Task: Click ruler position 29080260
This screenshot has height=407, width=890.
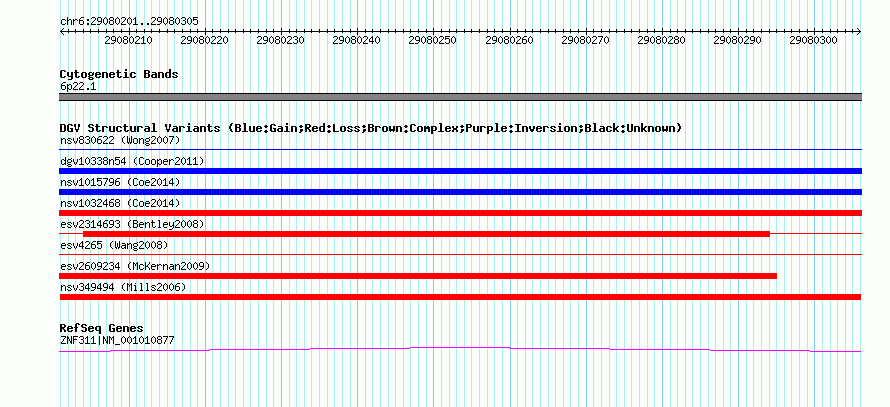Action: click(509, 40)
